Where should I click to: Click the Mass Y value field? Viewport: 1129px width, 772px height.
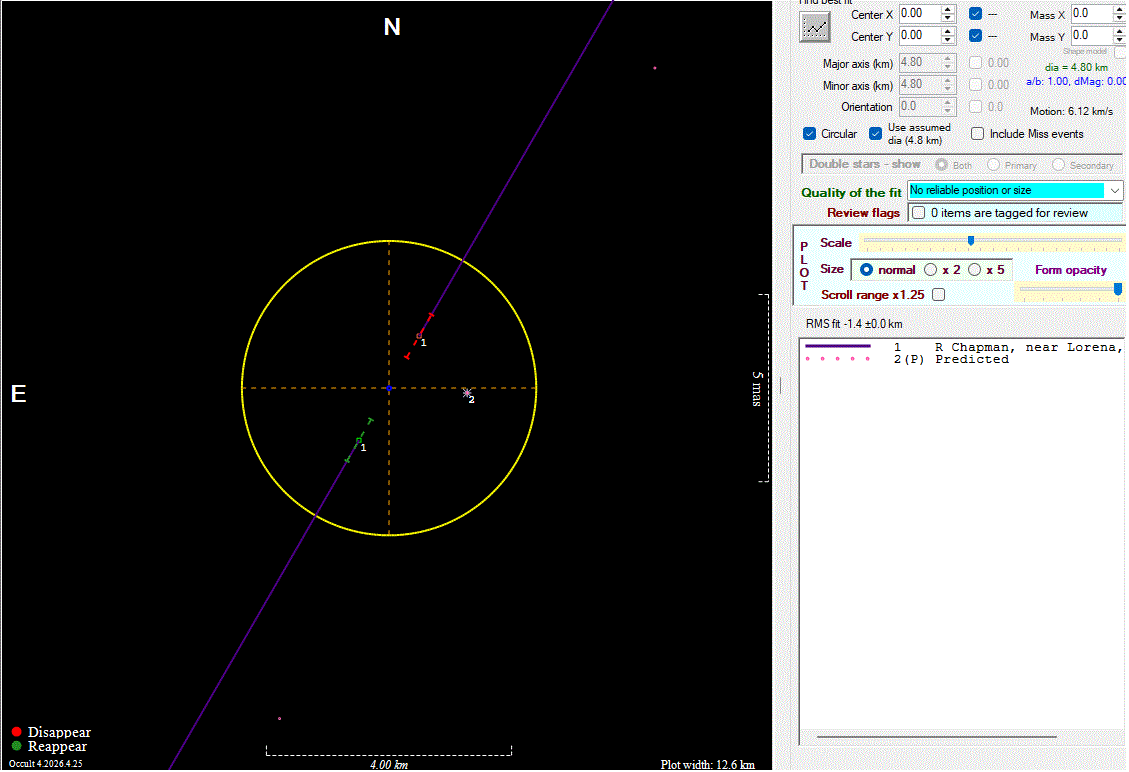[1092, 35]
